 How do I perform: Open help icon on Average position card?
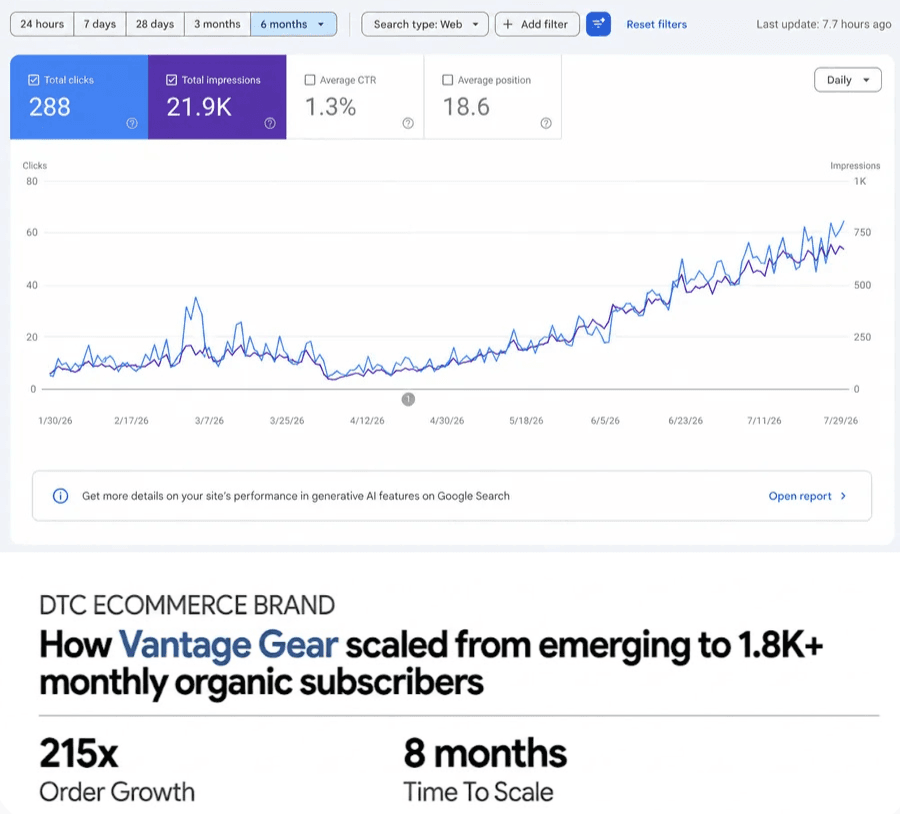click(546, 123)
